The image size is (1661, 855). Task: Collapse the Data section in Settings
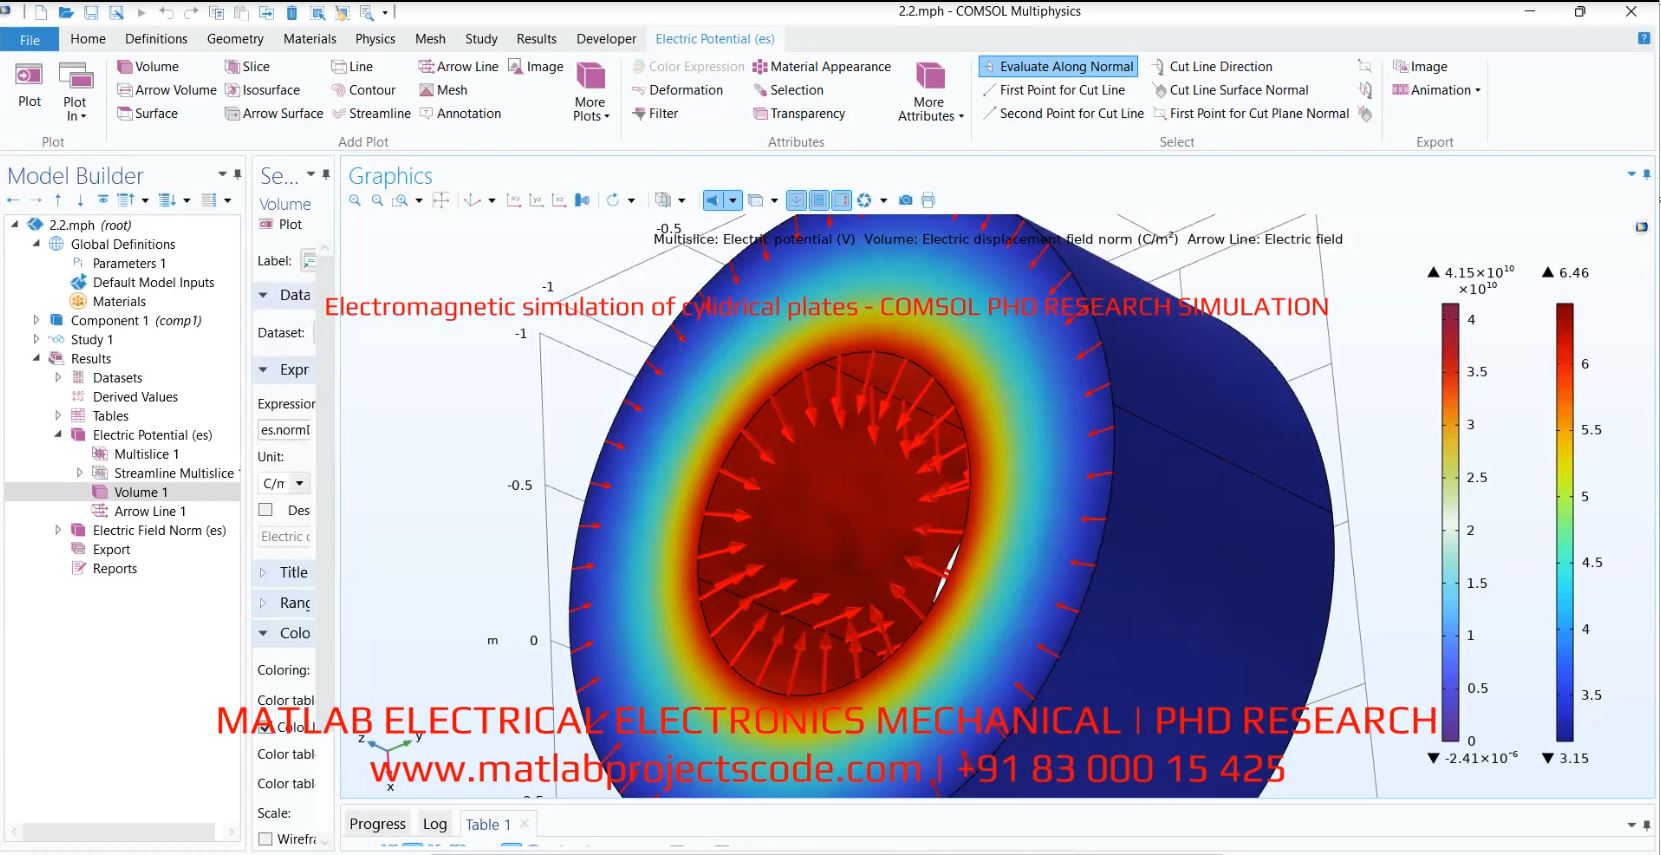click(x=263, y=295)
